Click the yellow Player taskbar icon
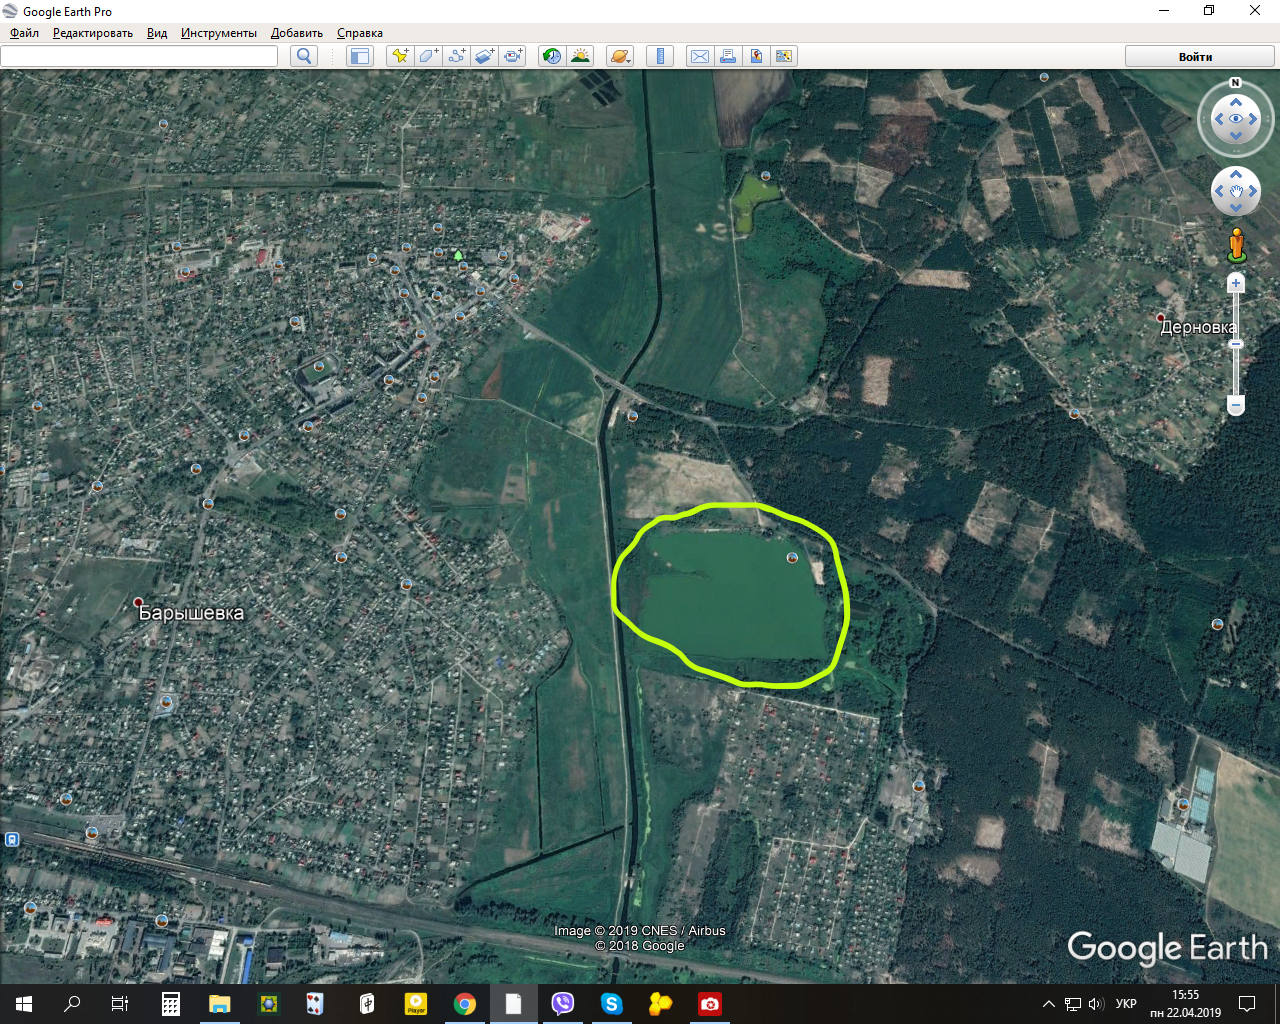Viewport: 1280px width, 1024px height. coord(416,1004)
